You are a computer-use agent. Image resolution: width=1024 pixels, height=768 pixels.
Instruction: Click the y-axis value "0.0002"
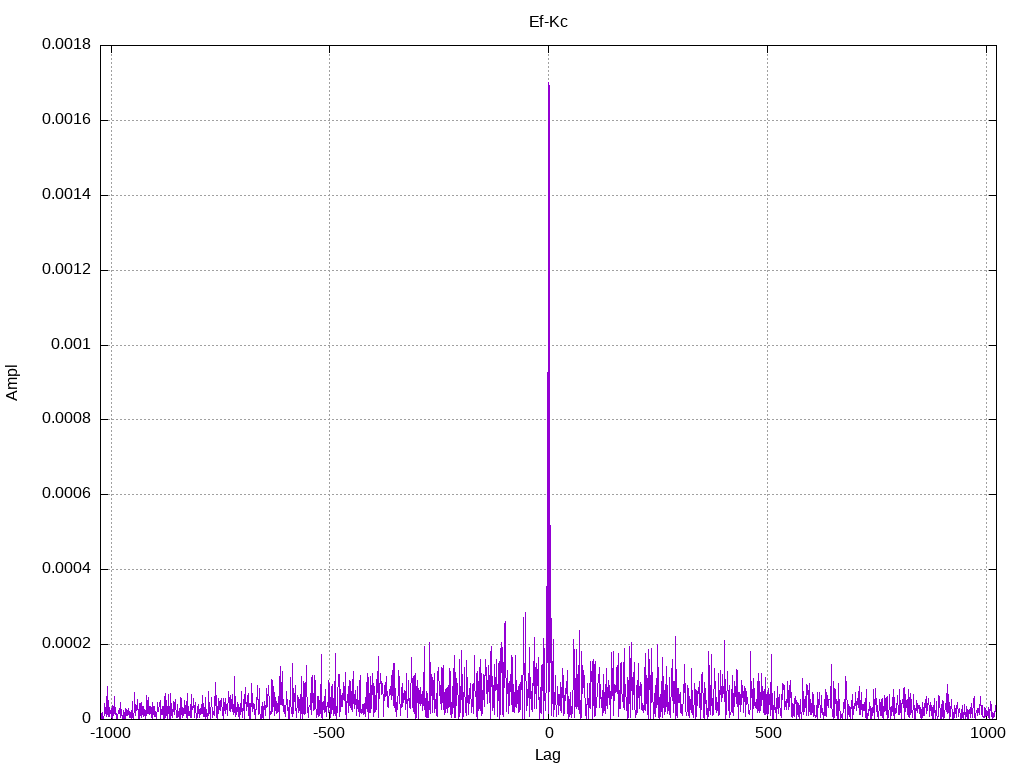pyautogui.click(x=67, y=644)
